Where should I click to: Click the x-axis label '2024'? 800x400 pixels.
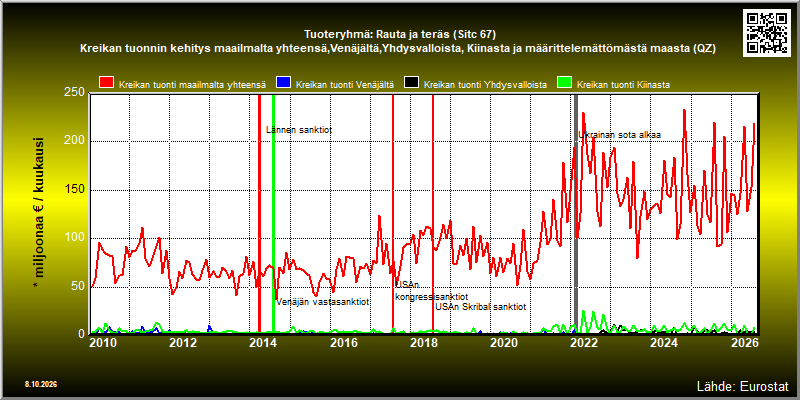(663, 342)
